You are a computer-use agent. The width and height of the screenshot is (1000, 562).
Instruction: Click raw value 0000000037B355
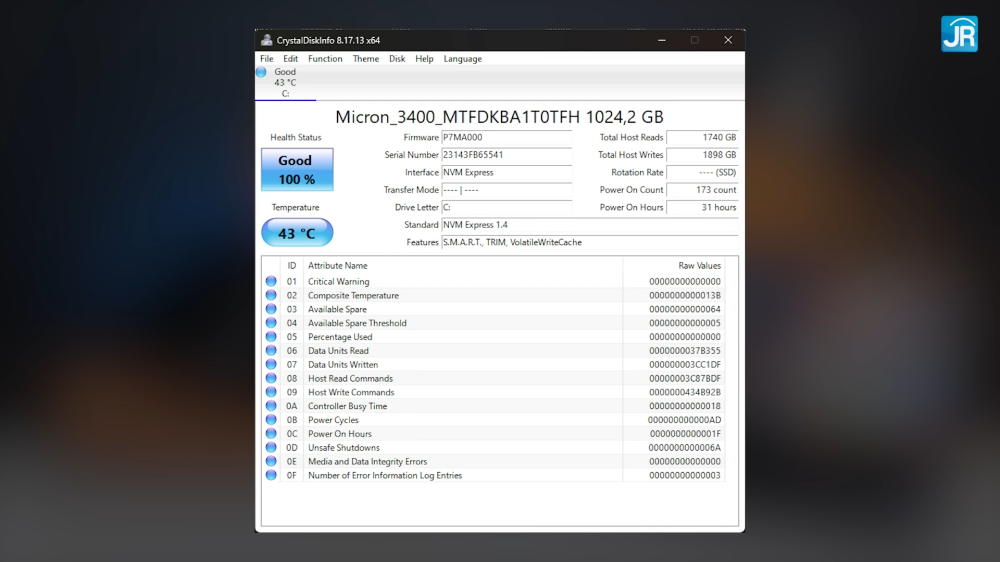685,351
